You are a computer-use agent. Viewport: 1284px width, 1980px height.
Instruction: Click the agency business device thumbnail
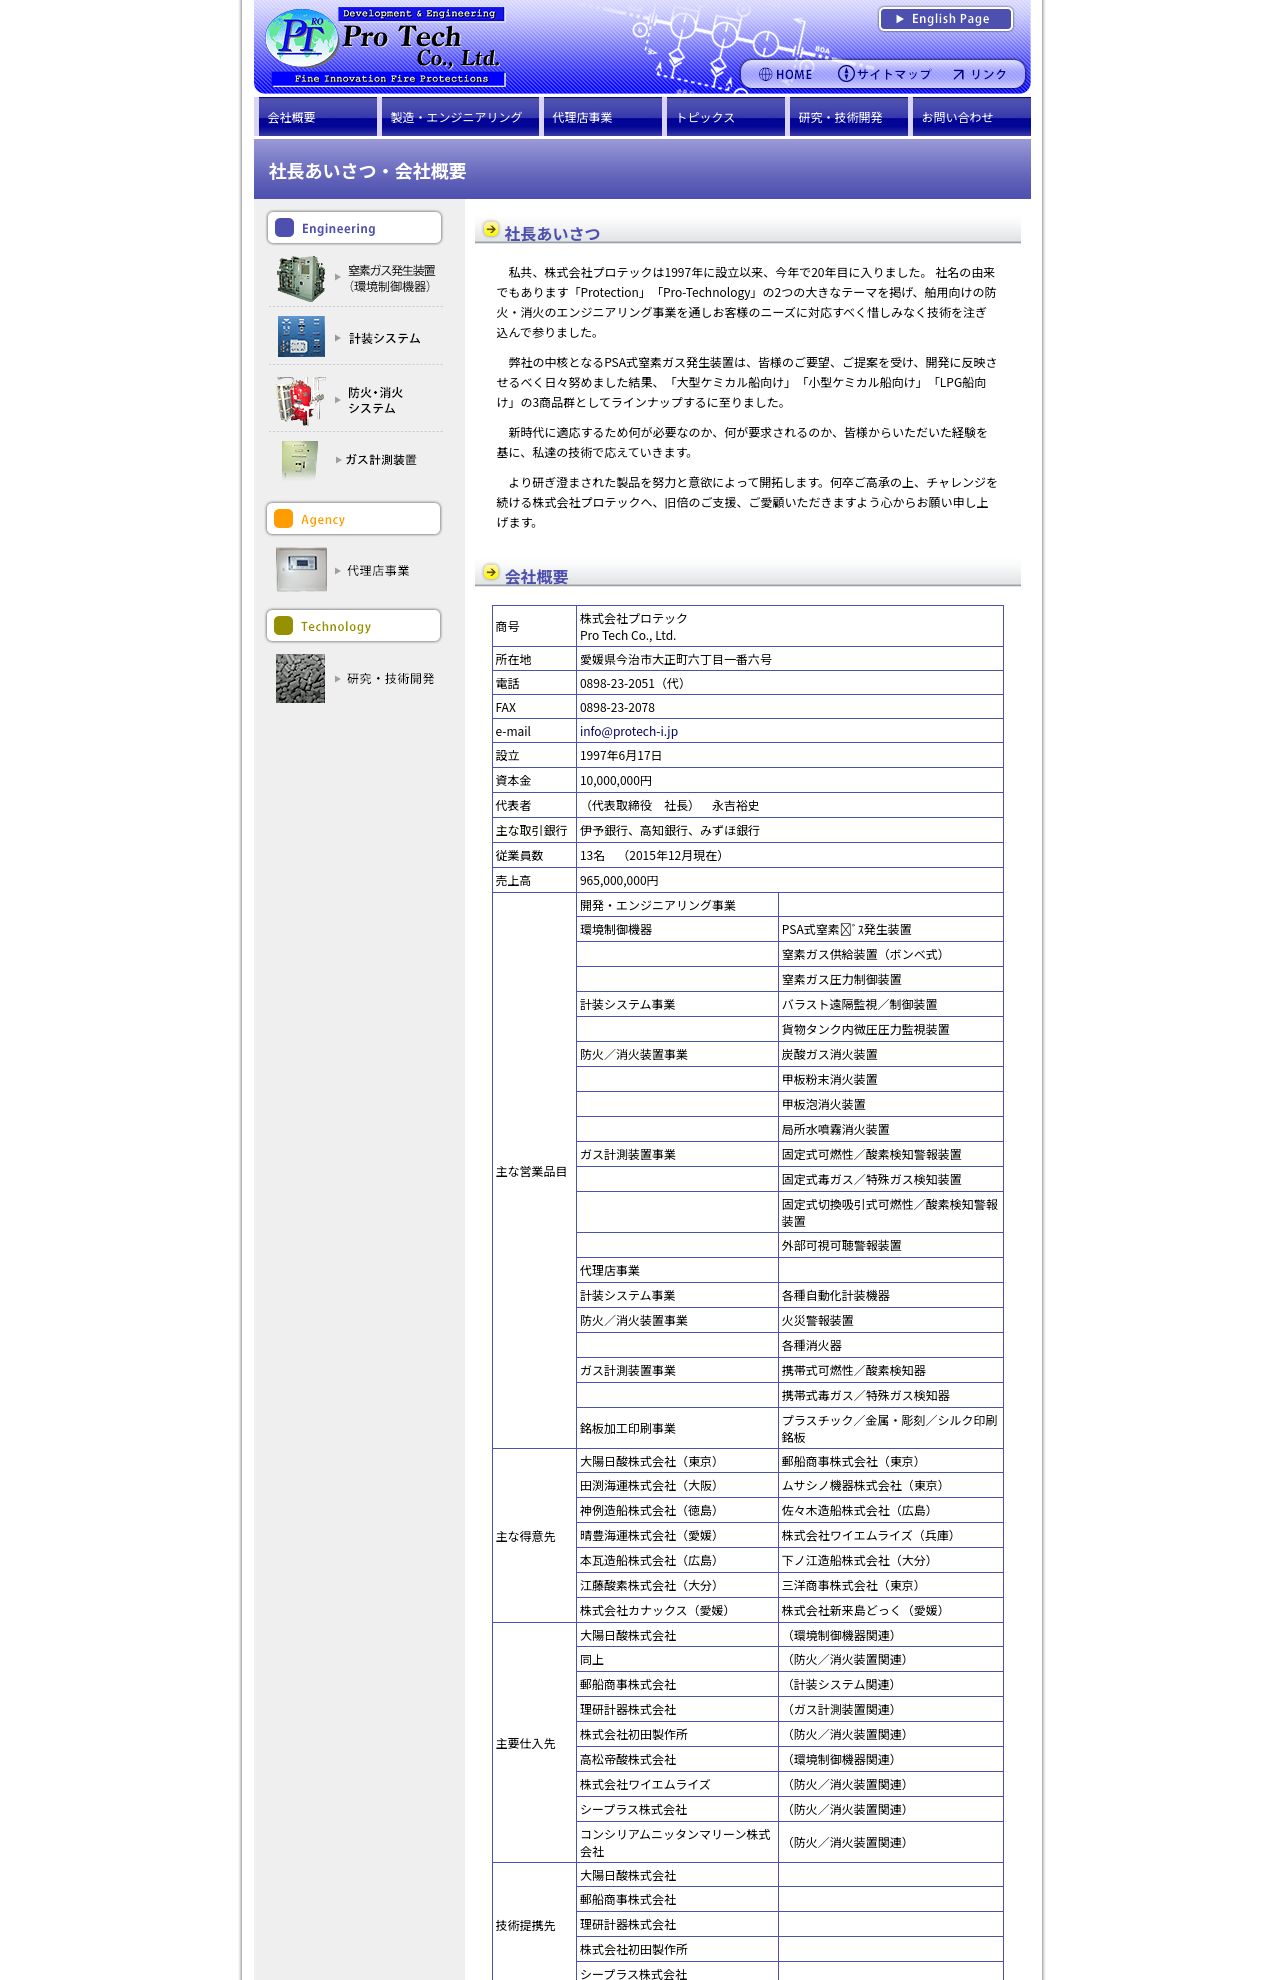[x=302, y=570]
